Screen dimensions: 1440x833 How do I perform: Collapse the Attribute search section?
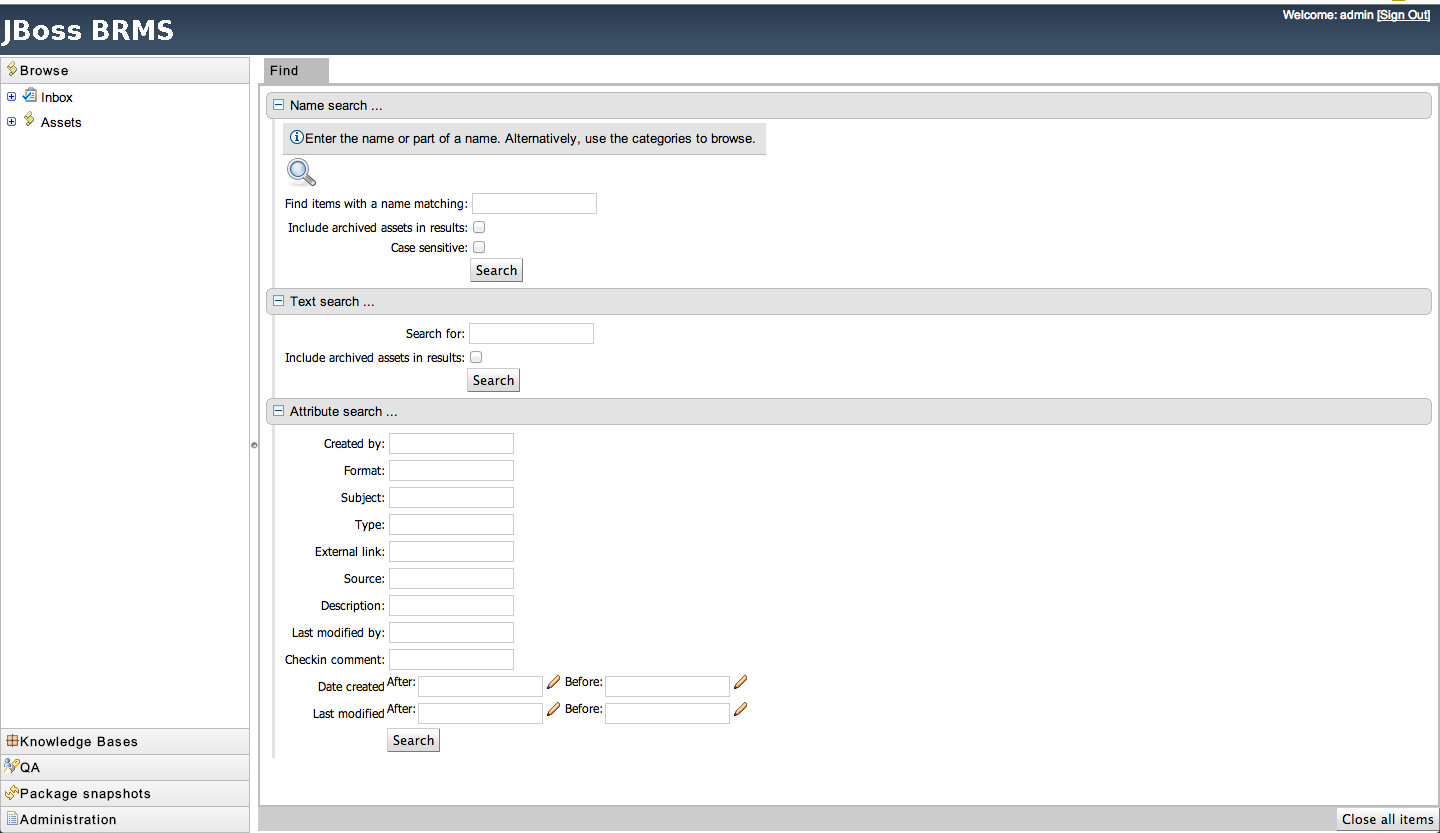coord(279,411)
